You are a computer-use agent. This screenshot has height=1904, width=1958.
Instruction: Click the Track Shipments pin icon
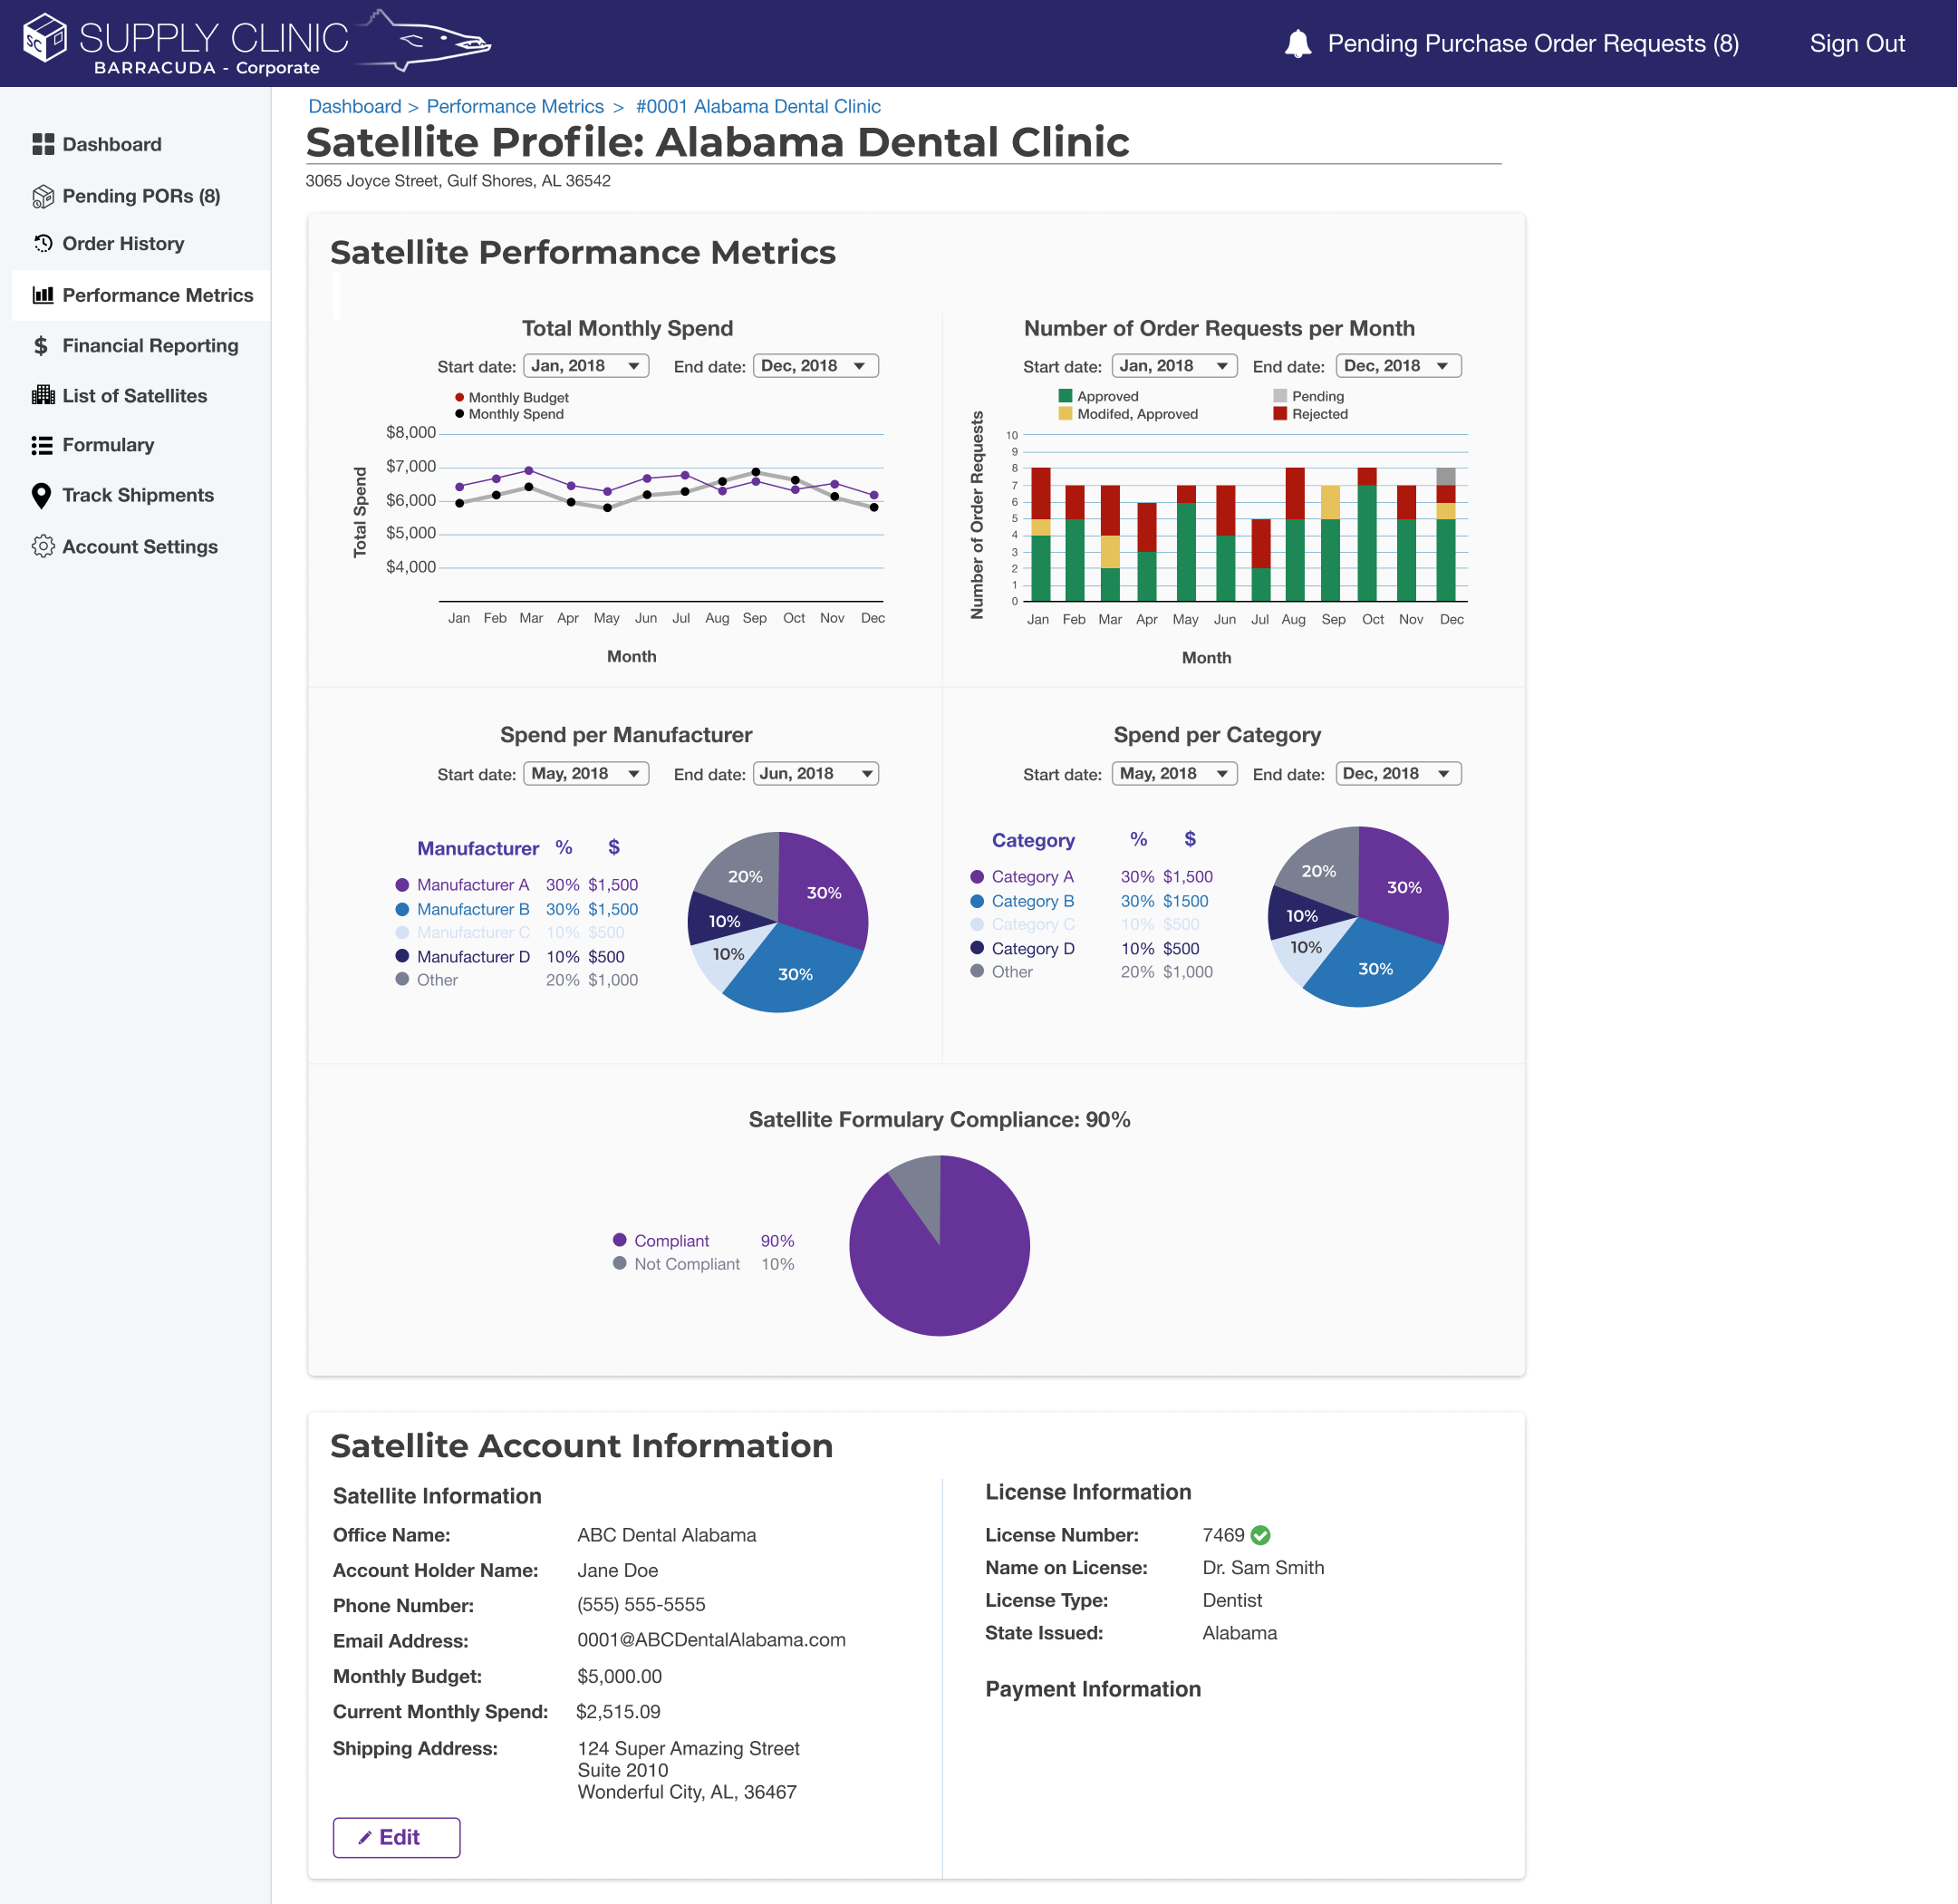tap(41, 496)
